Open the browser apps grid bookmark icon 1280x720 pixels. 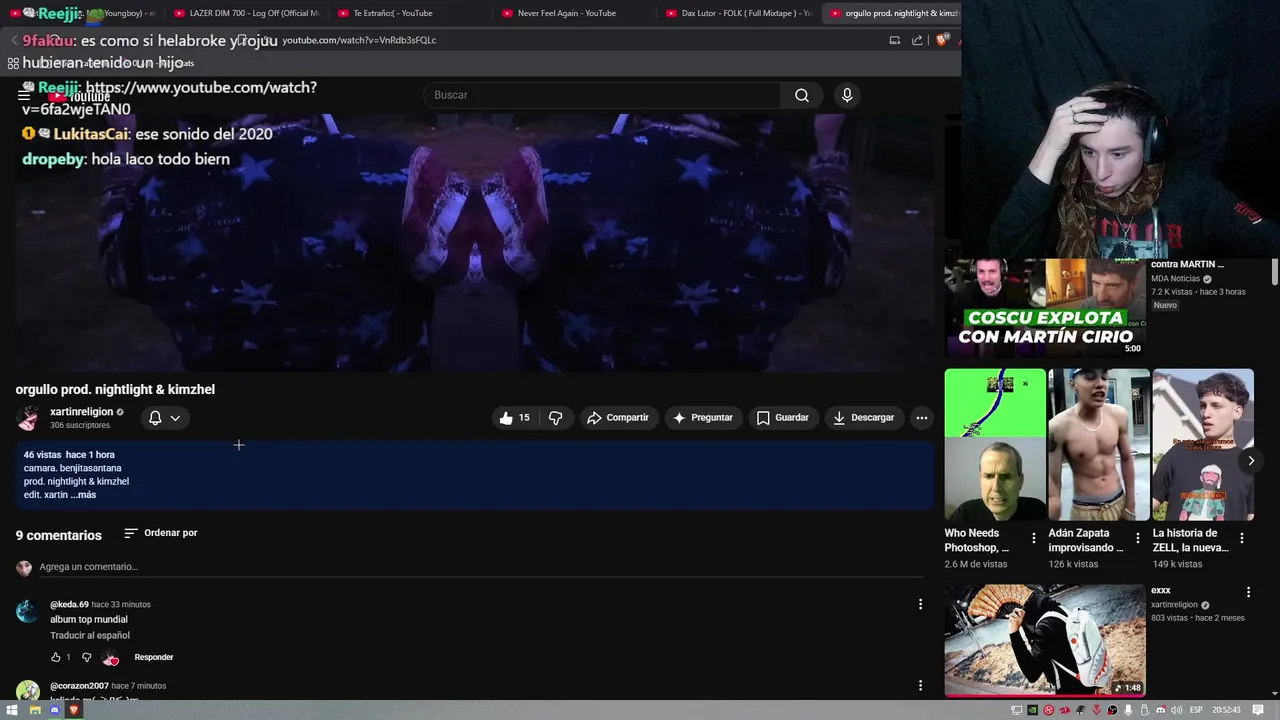[13, 63]
